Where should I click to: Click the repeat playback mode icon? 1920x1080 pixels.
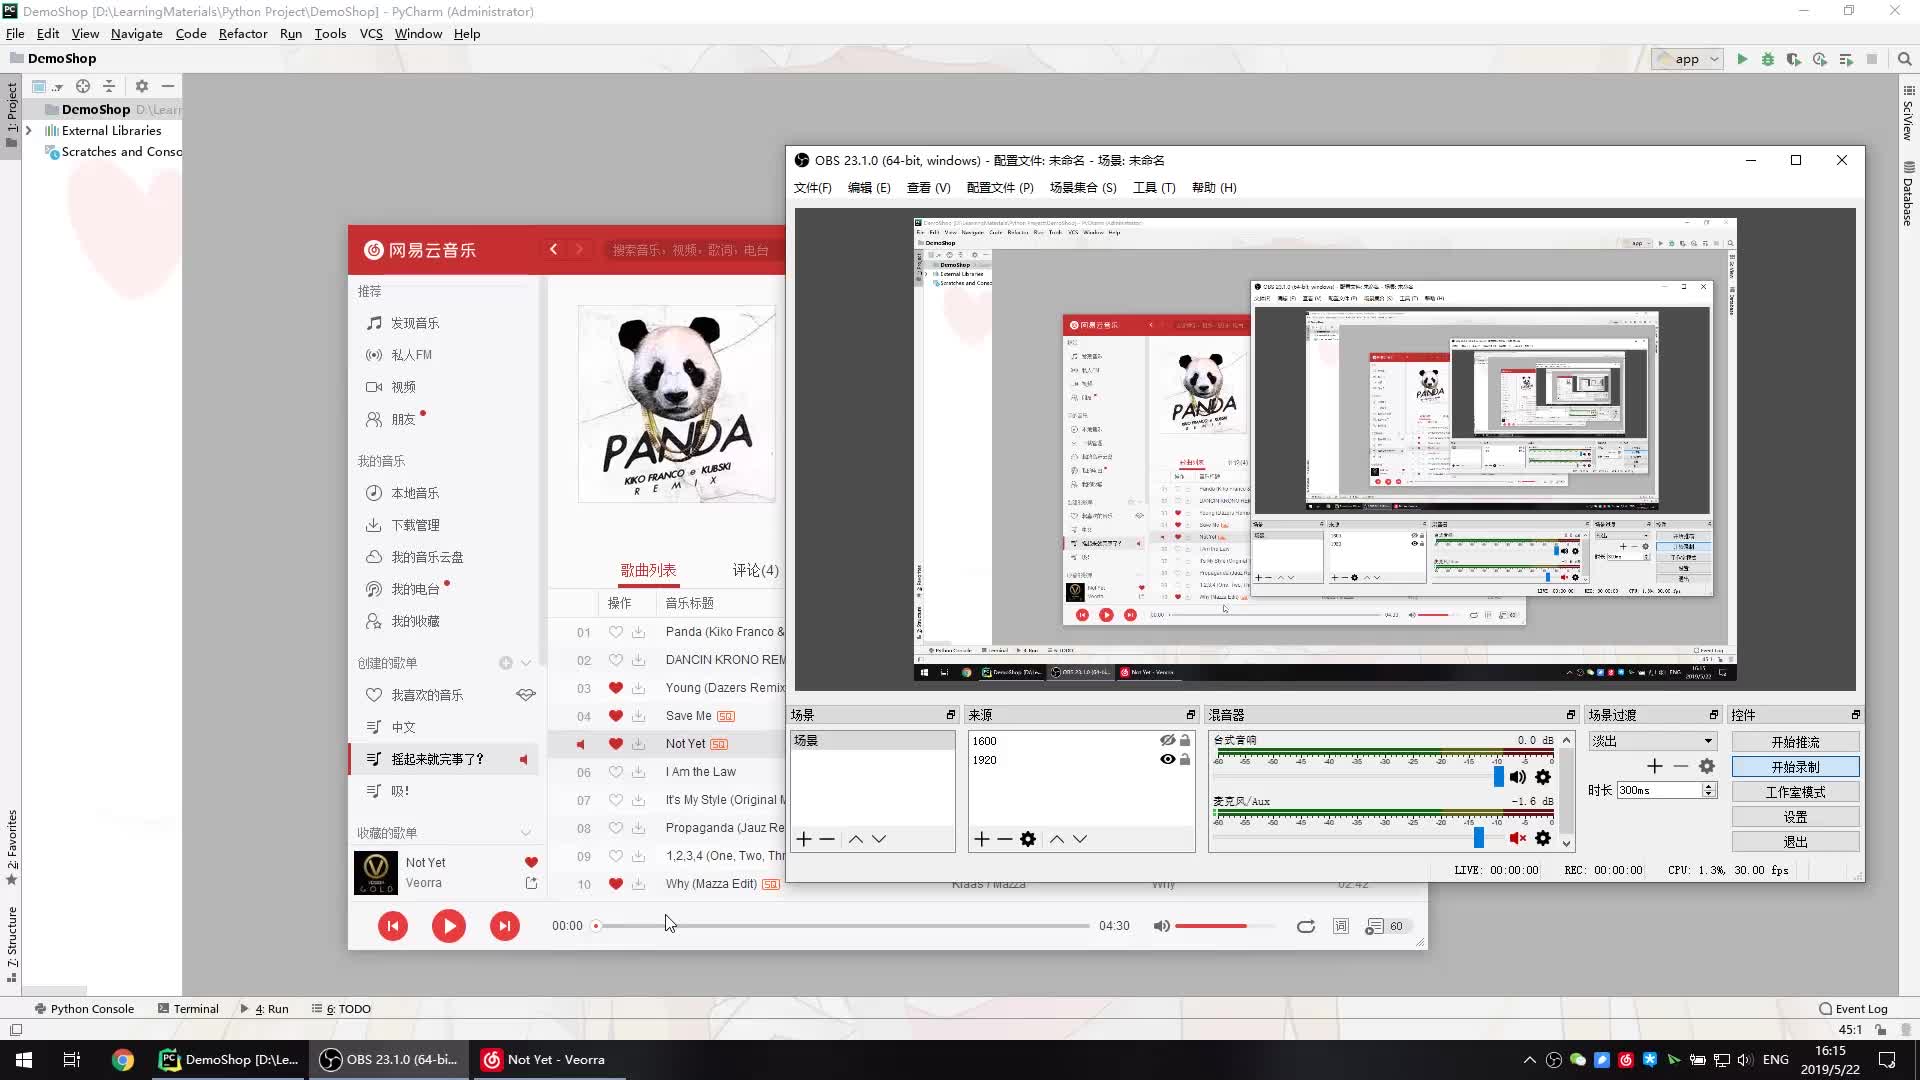tap(1305, 926)
